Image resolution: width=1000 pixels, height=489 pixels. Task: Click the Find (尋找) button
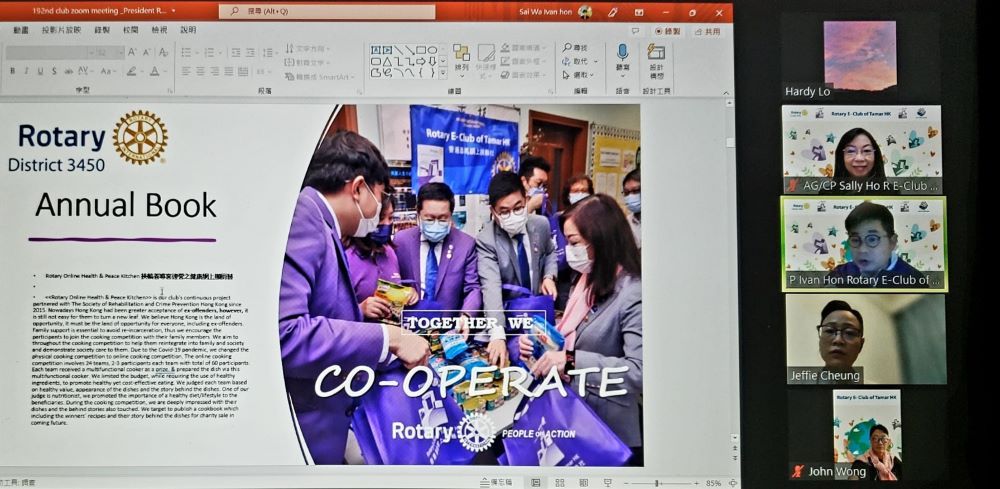pos(575,48)
